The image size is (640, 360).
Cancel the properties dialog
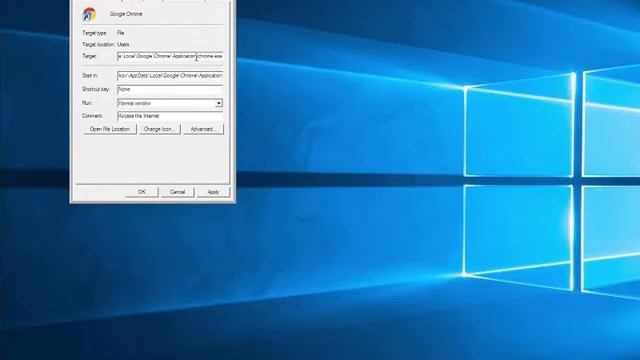(178, 192)
